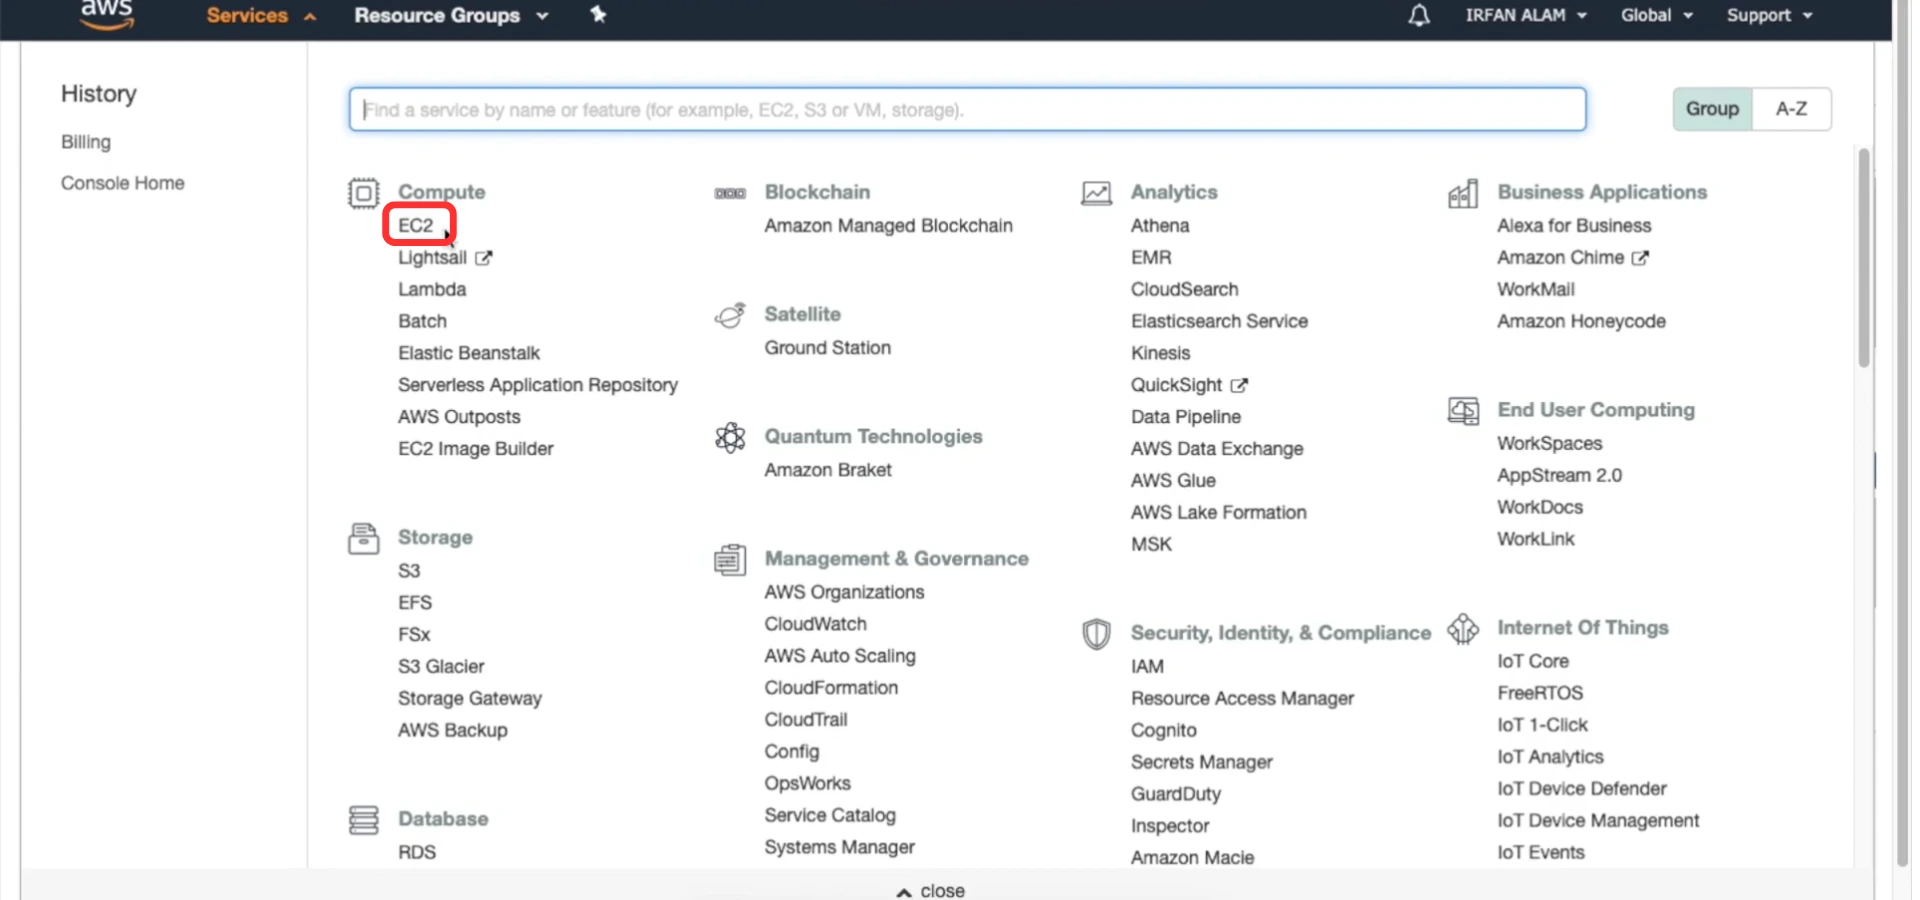Open Serverless Application Repository
Screen dimensions: 1920x900
click(x=537, y=385)
